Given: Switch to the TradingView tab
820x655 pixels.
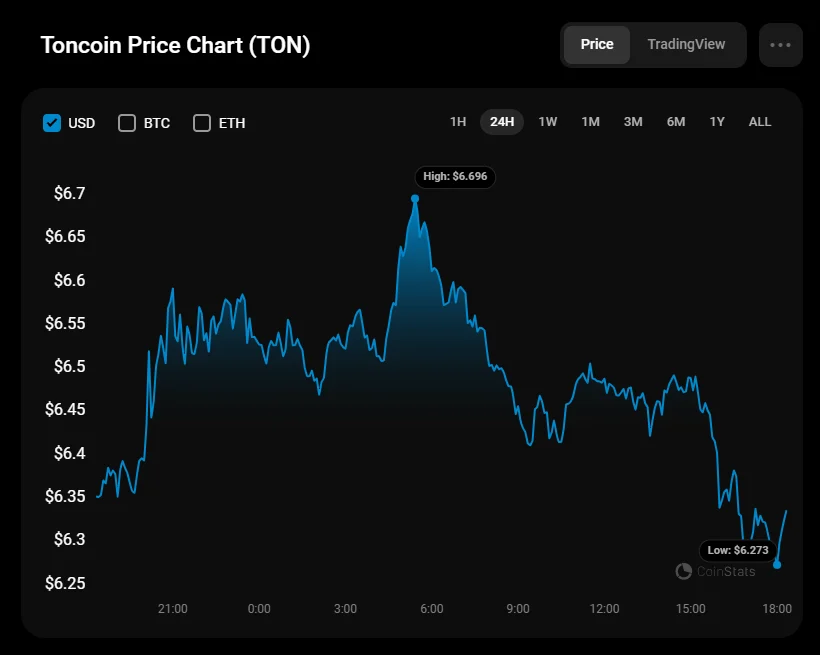Looking at the screenshot, I should coord(686,45).
